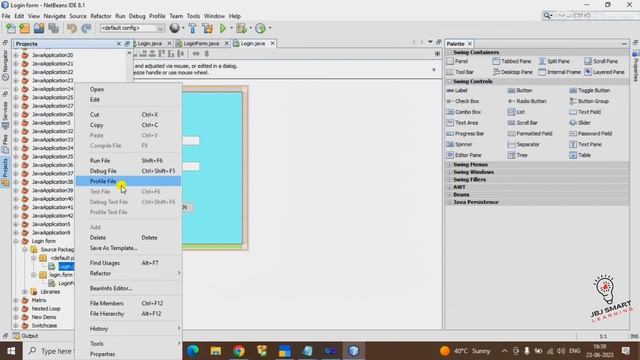640x360 pixels.
Task: Click the Build Project hammer icon
Action: [x=192, y=28]
